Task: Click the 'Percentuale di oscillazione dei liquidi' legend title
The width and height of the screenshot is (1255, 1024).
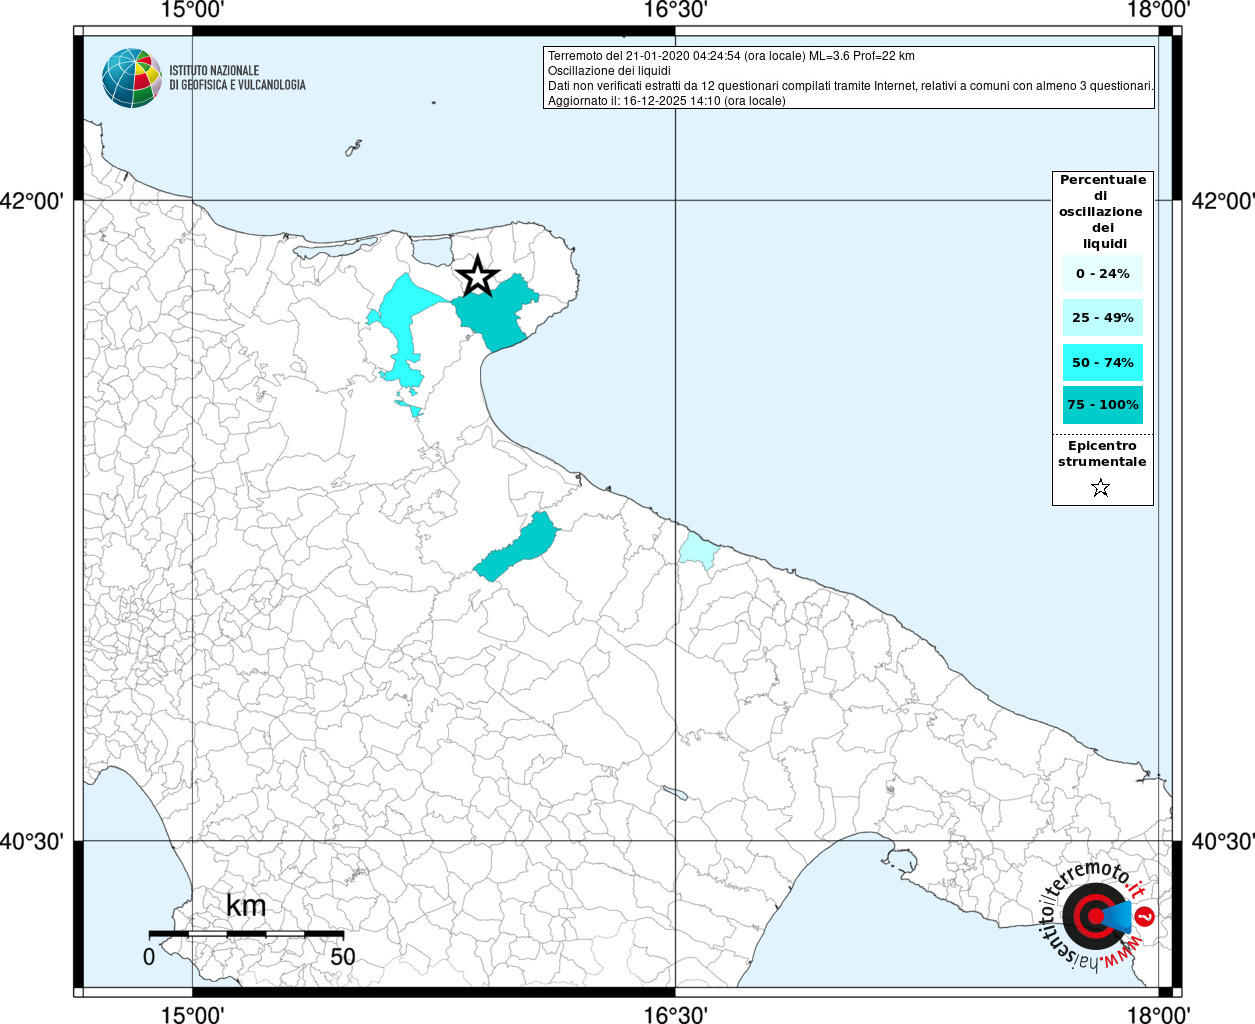Action: pyautogui.click(x=1103, y=212)
